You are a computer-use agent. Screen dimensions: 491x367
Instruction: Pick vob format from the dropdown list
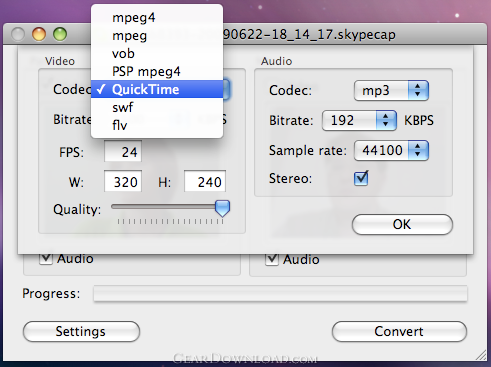(x=157, y=53)
